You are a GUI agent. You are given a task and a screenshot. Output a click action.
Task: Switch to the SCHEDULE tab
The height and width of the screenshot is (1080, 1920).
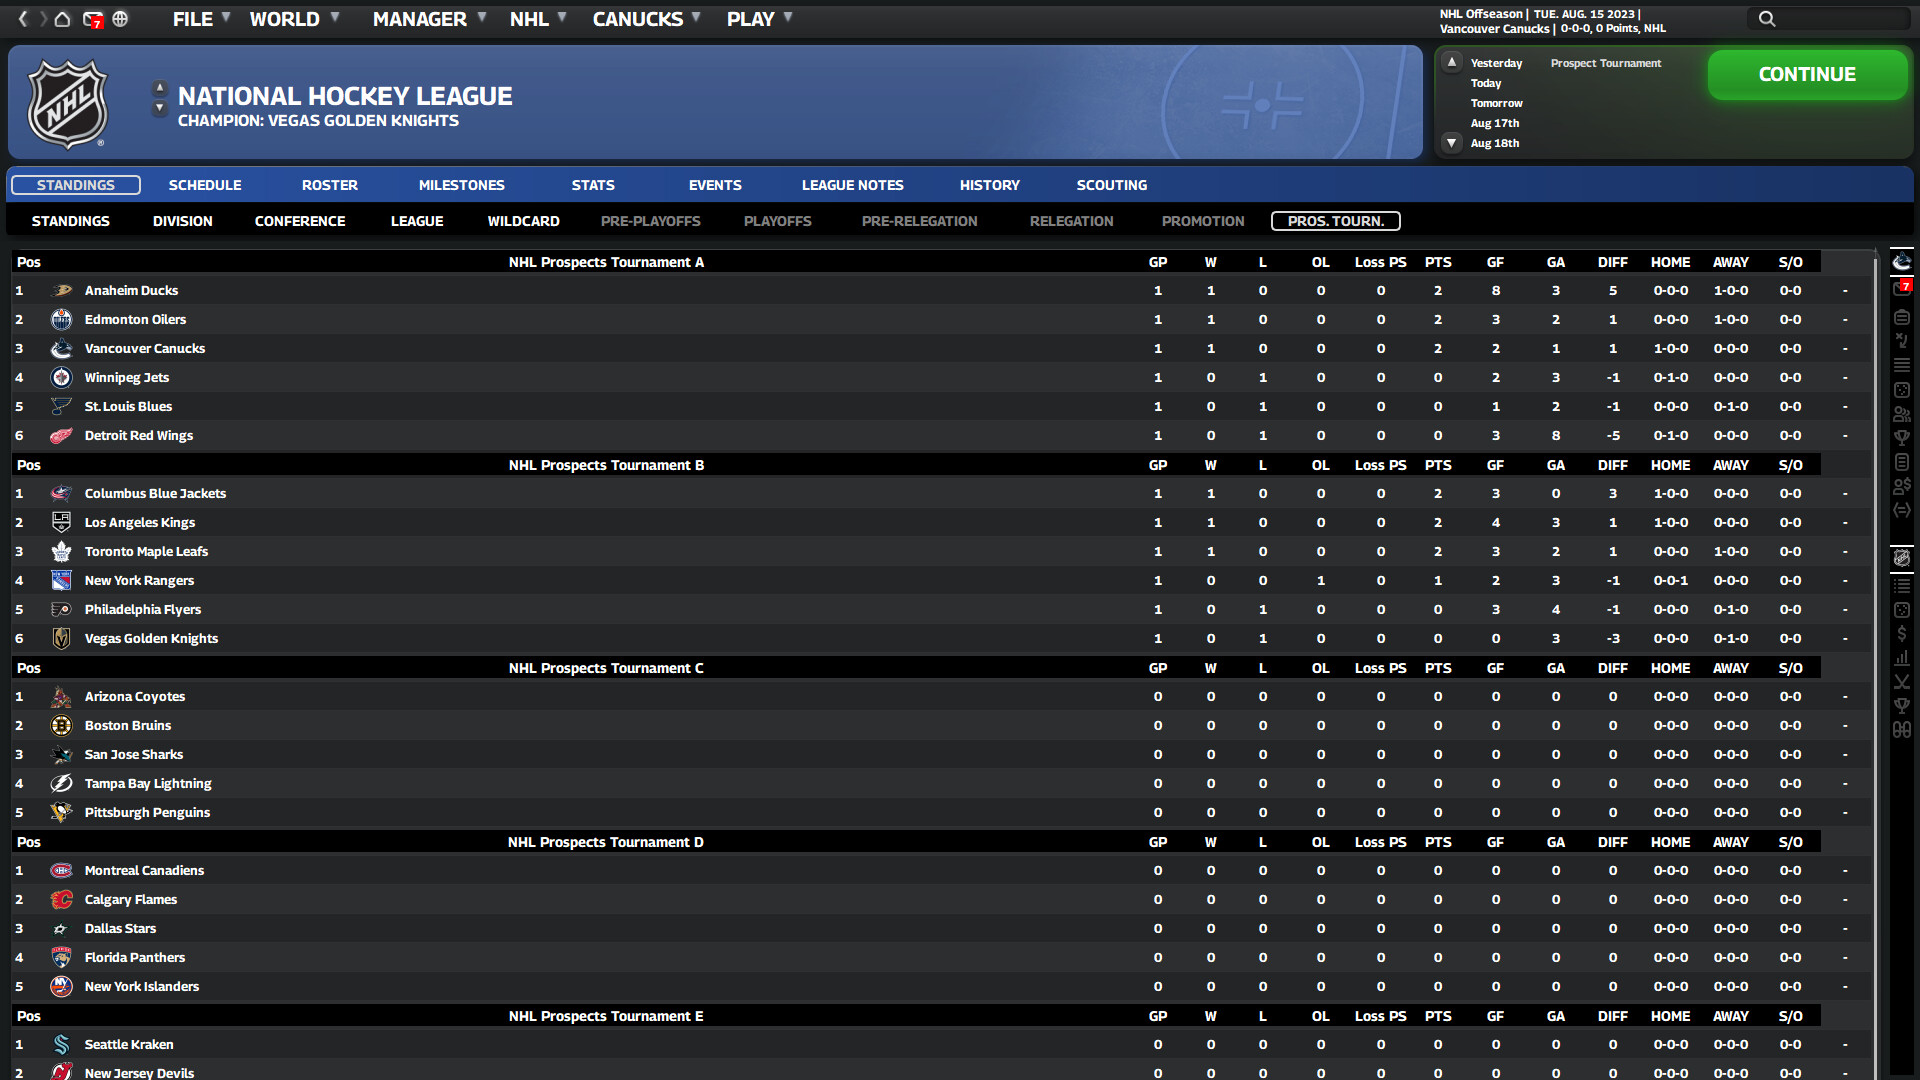[205, 185]
